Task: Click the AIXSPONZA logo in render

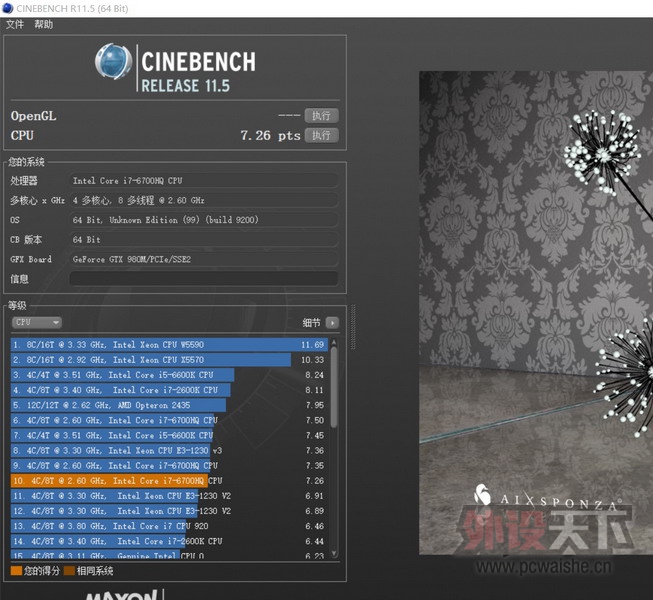Action: tap(548, 498)
